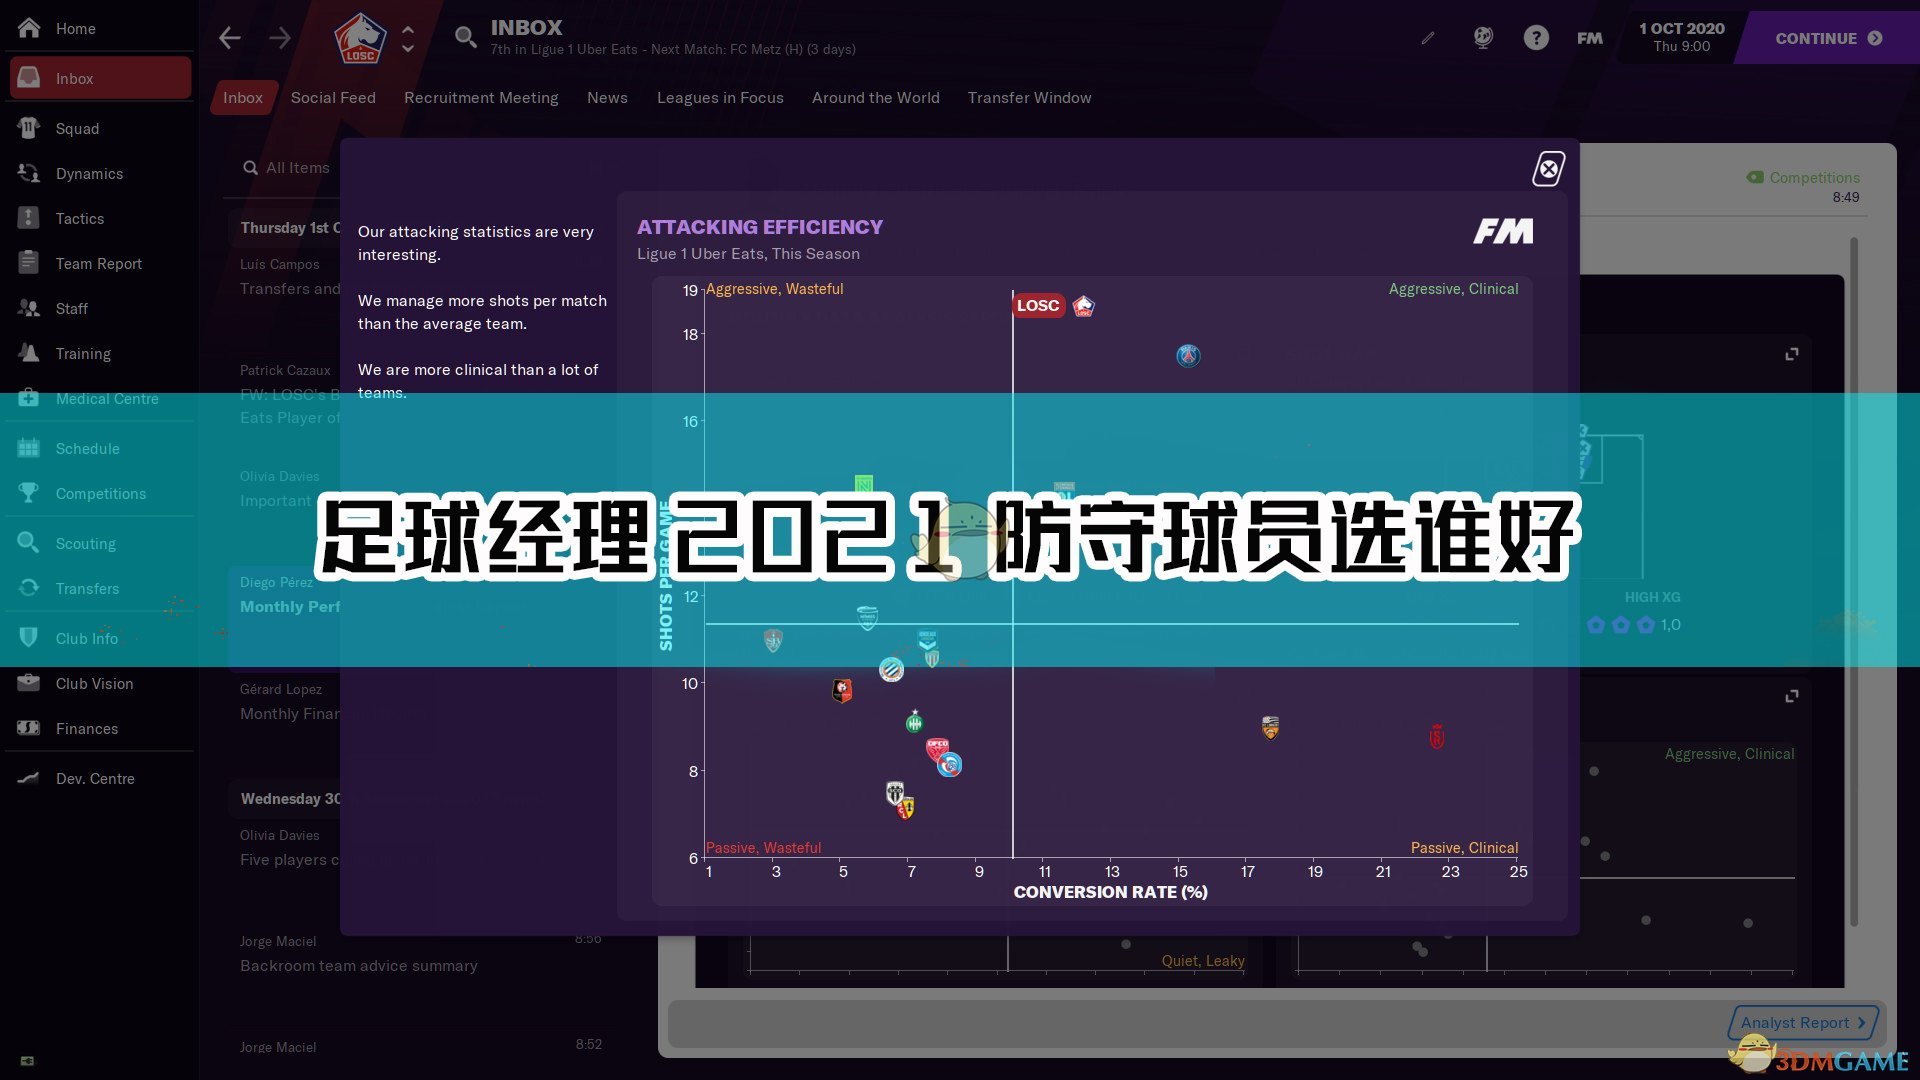Click the LOSC club badge
The width and height of the screenshot is (1920, 1080).
click(x=360, y=38)
